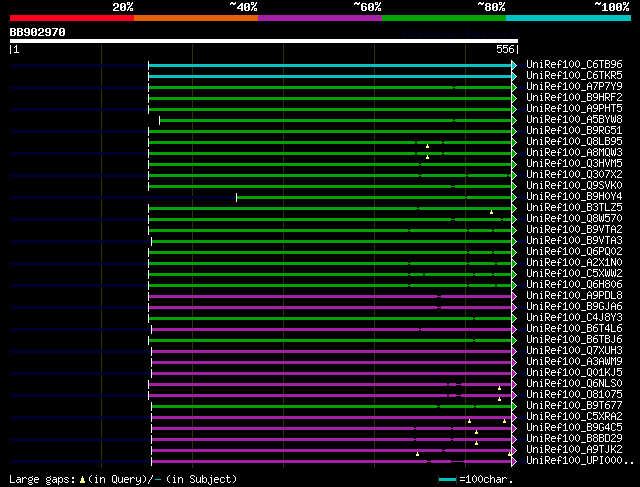Click the arrowhead next to UniRef100_B9H0Y4
The image size is (640, 487).
tap(515, 197)
